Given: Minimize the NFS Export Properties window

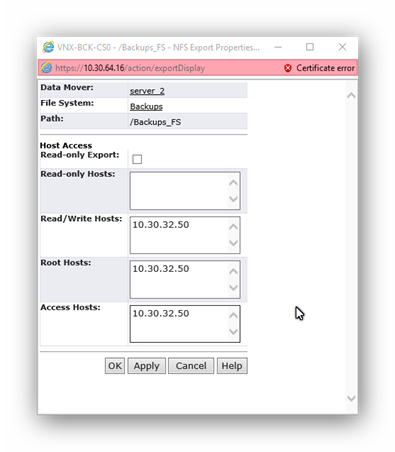Looking at the screenshot, I should click(x=278, y=47).
